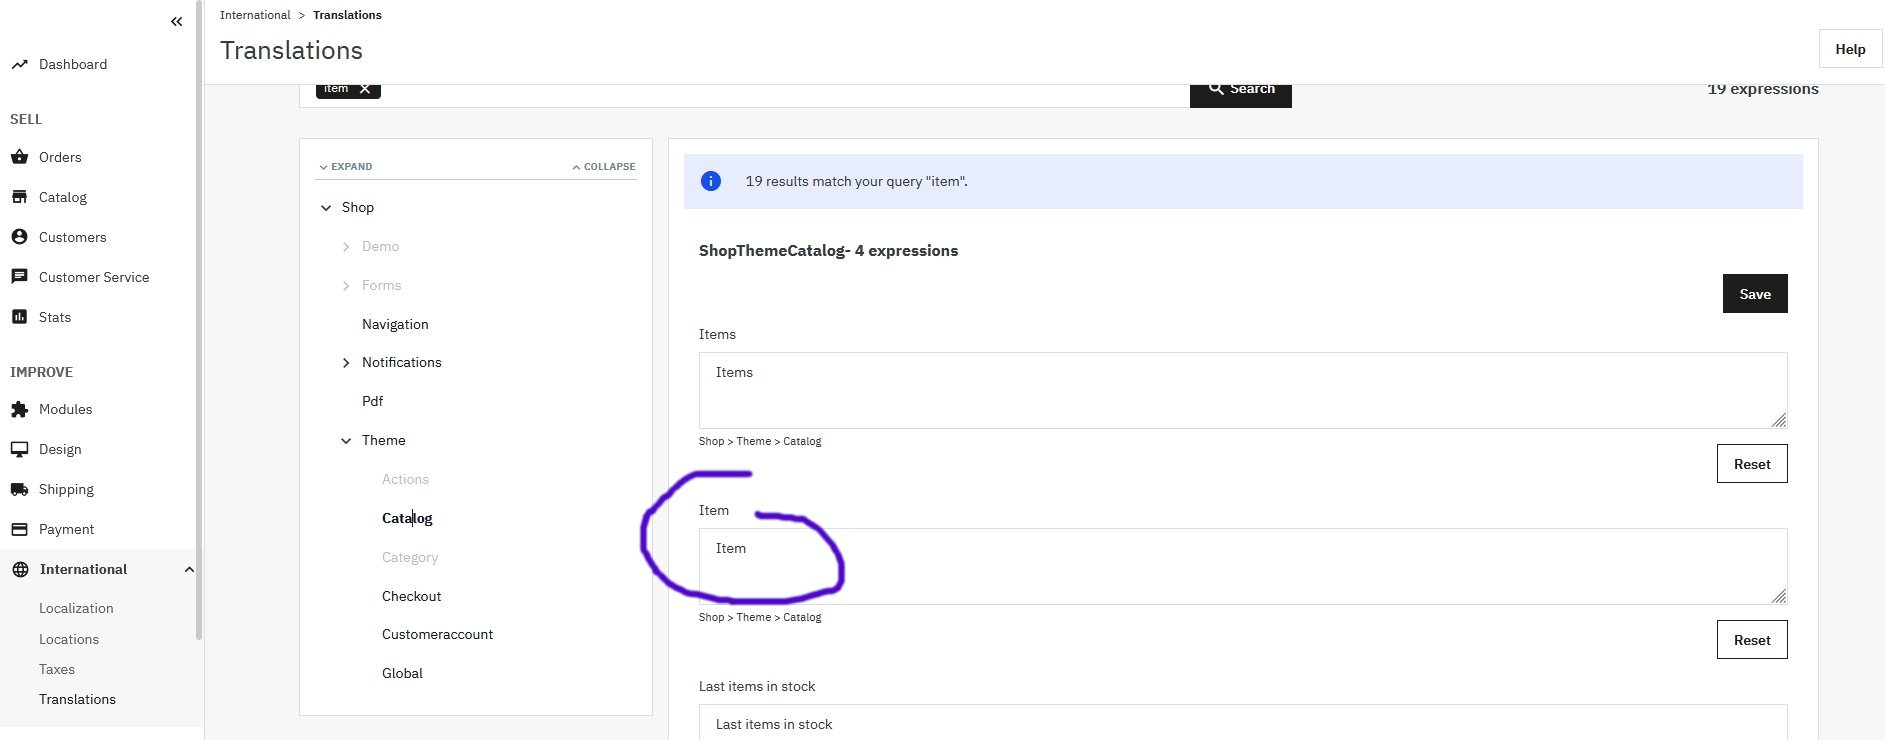Click the Dashboard trend icon
The width and height of the screenshot is (1885, 740).
[19, 64]
